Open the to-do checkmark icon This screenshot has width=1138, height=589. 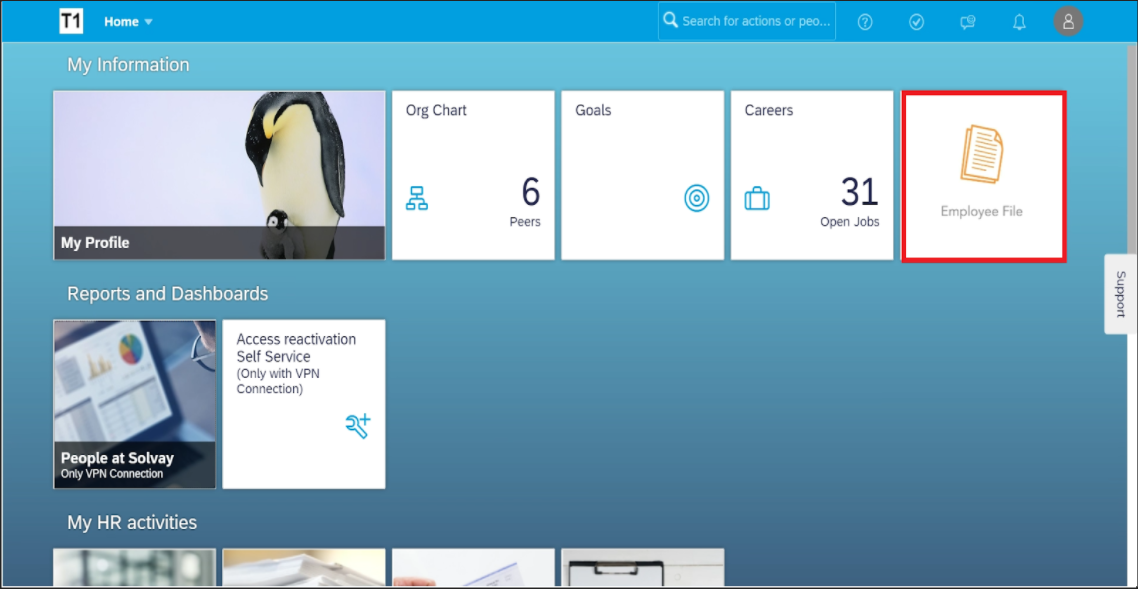916,22
